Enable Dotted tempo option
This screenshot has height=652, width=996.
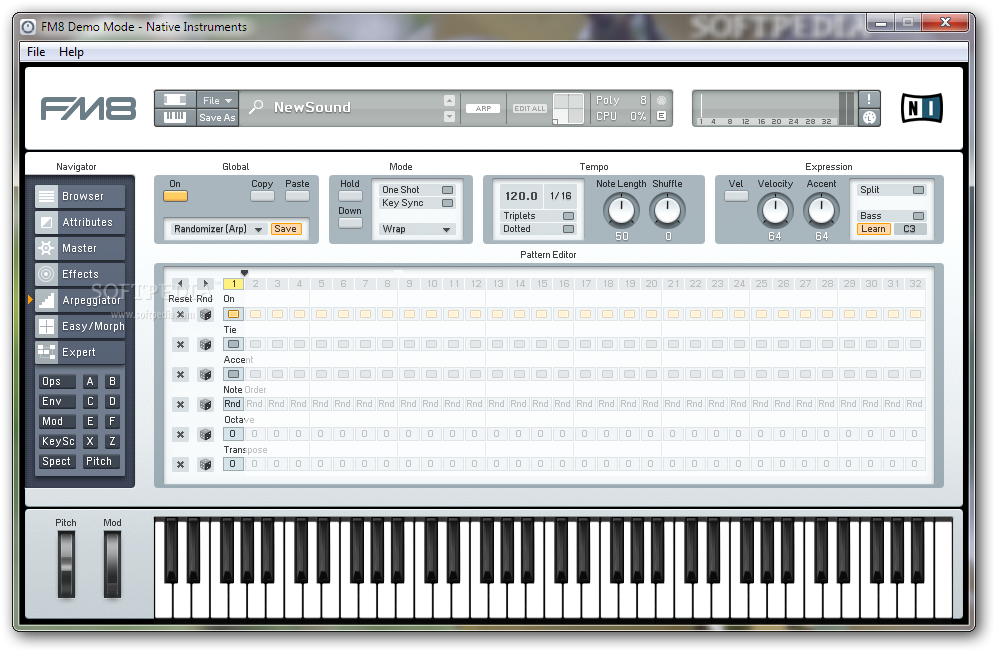tap(569, 229)
